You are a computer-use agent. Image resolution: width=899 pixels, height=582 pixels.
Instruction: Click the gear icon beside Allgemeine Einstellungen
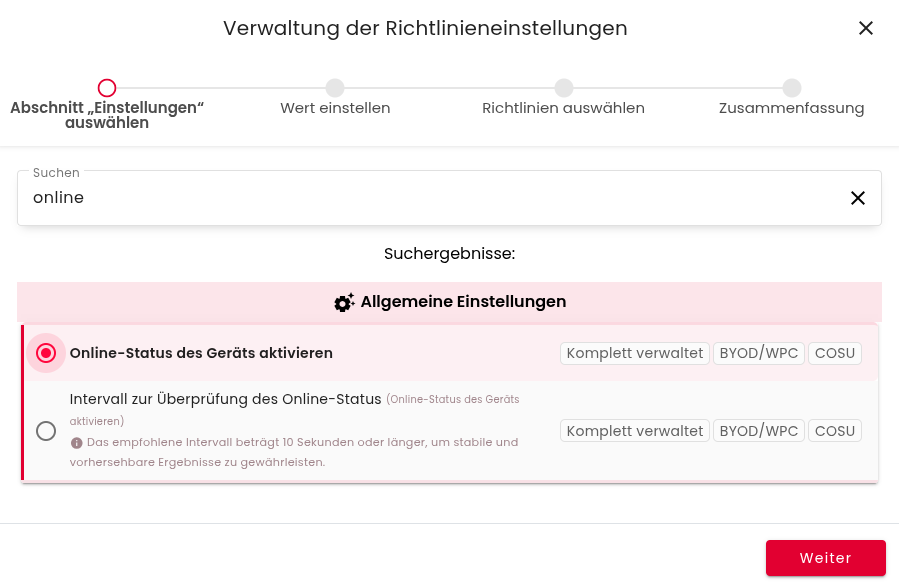(344, 302)
